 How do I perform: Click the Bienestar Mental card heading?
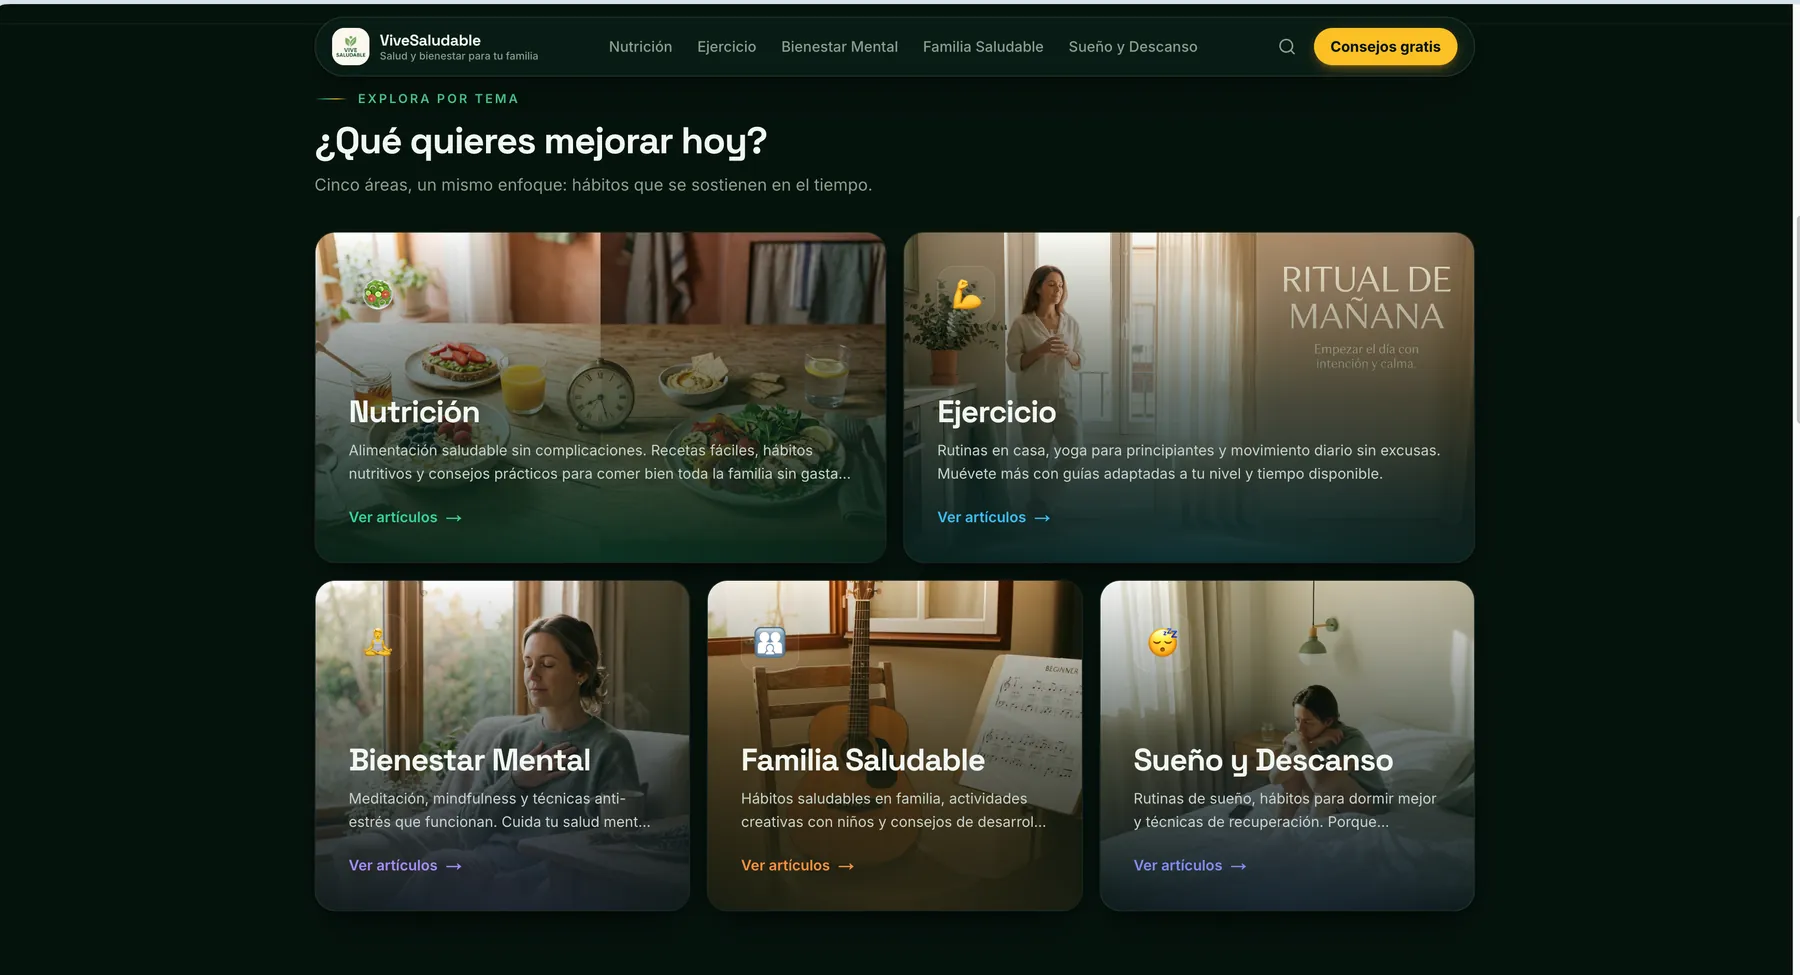coord(470,760)
